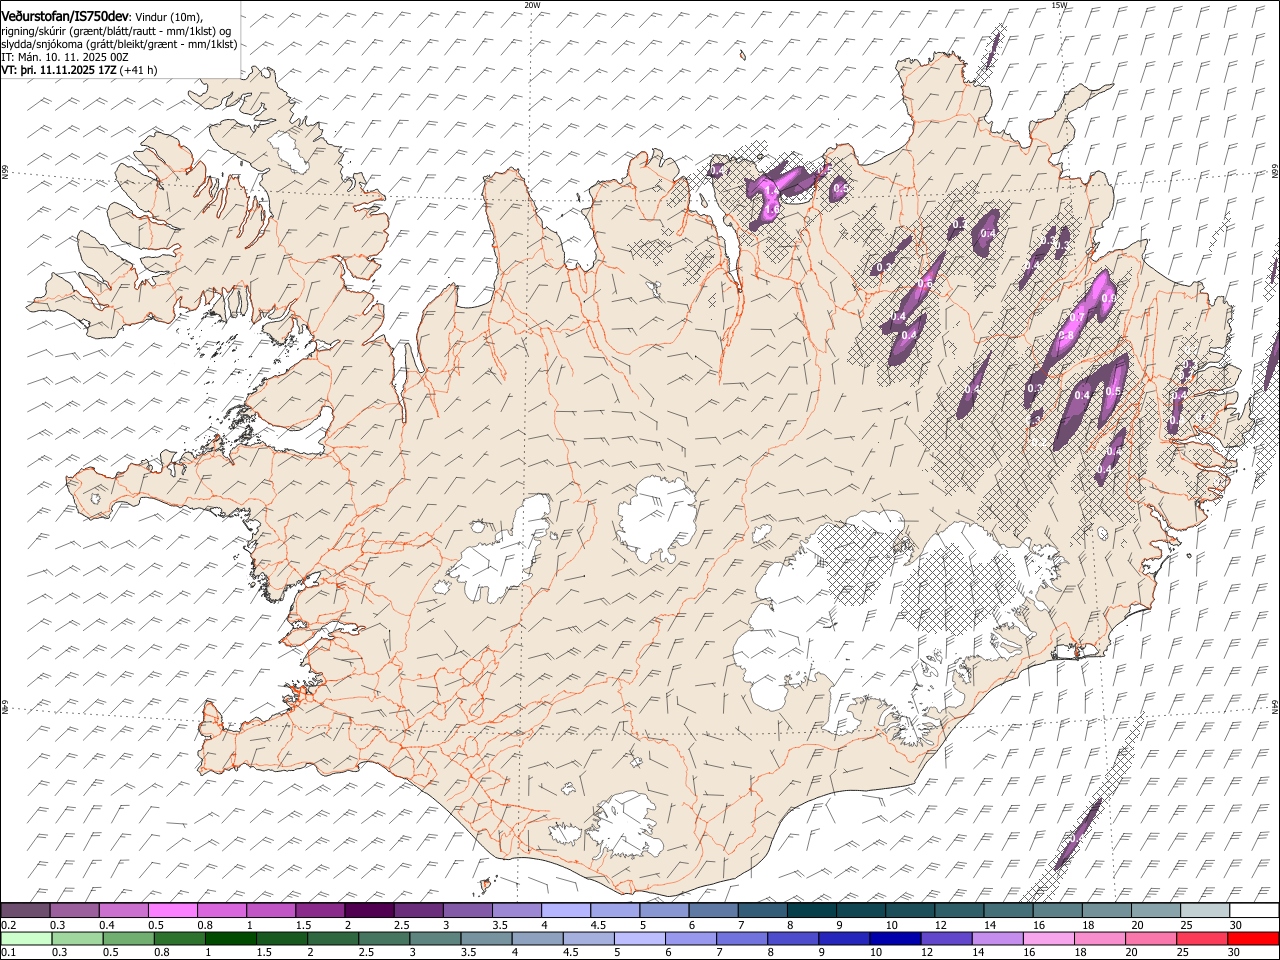Pick lower legend swatch starting at 20

[x=1151, y=938]
